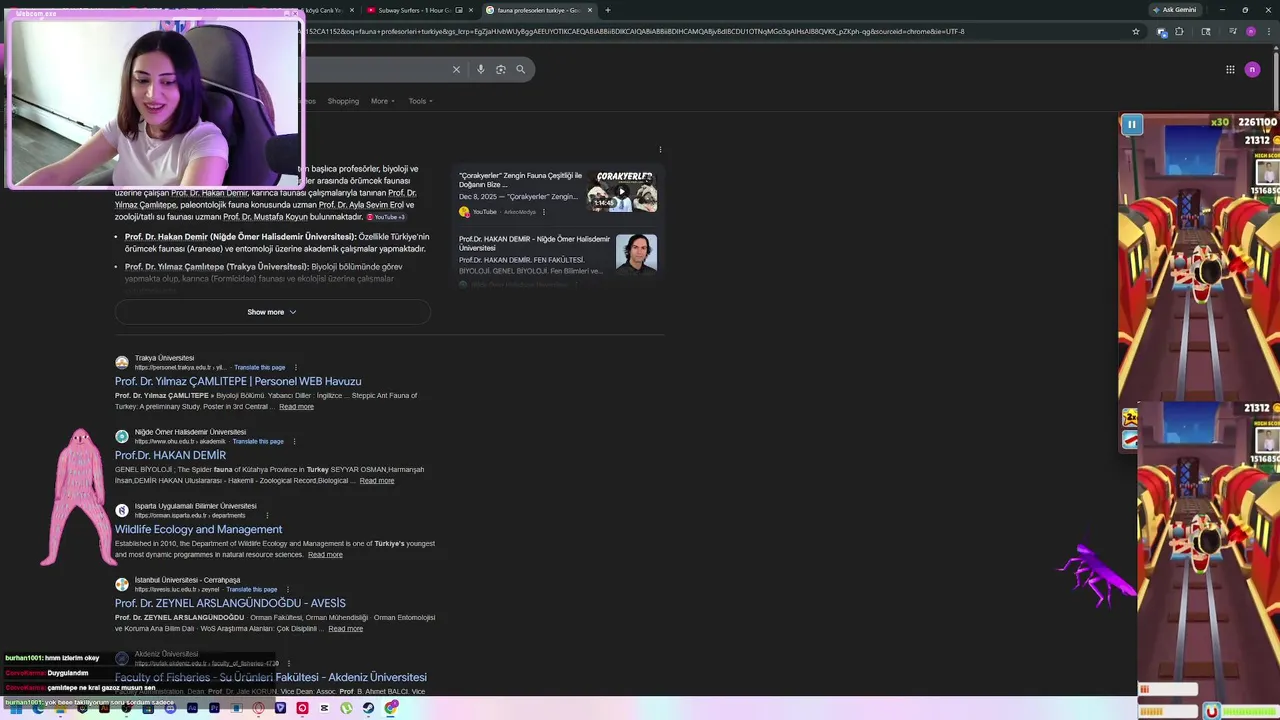Open Adobe After Effects from the taskbar
This screenshot has width=1280, height=720.
(x=192, y=708)
